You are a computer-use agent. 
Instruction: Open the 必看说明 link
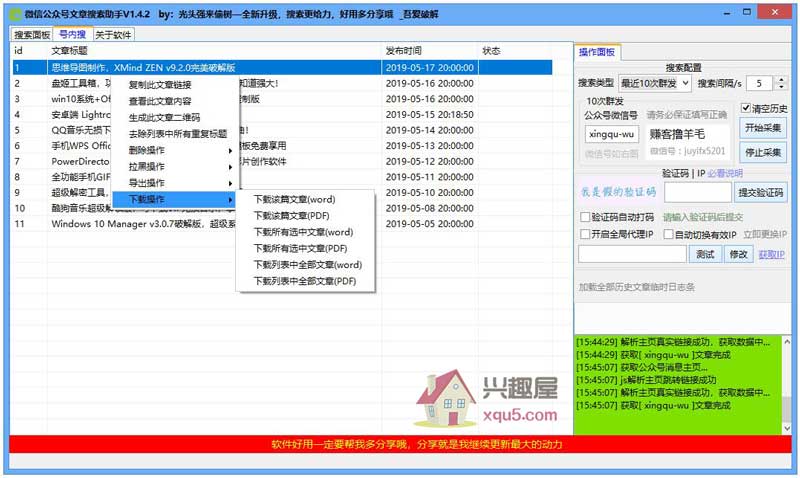click(725, 173)
